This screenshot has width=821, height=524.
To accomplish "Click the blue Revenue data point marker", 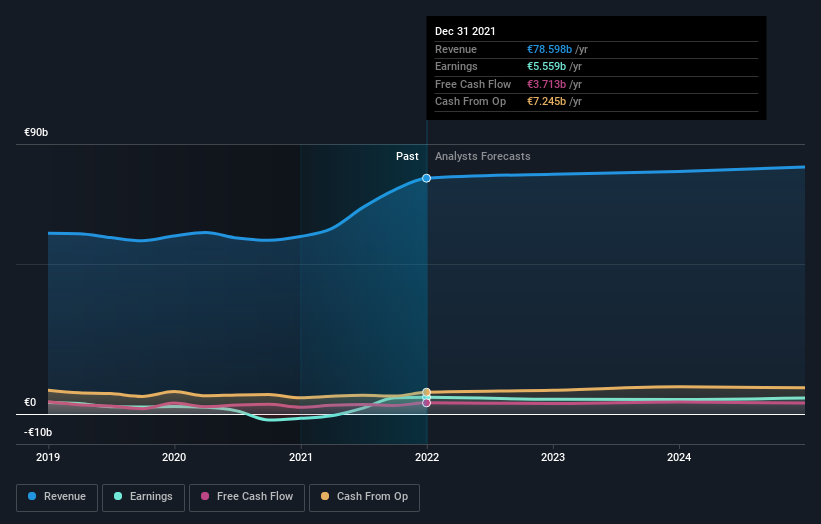I will tap(427, 179).
